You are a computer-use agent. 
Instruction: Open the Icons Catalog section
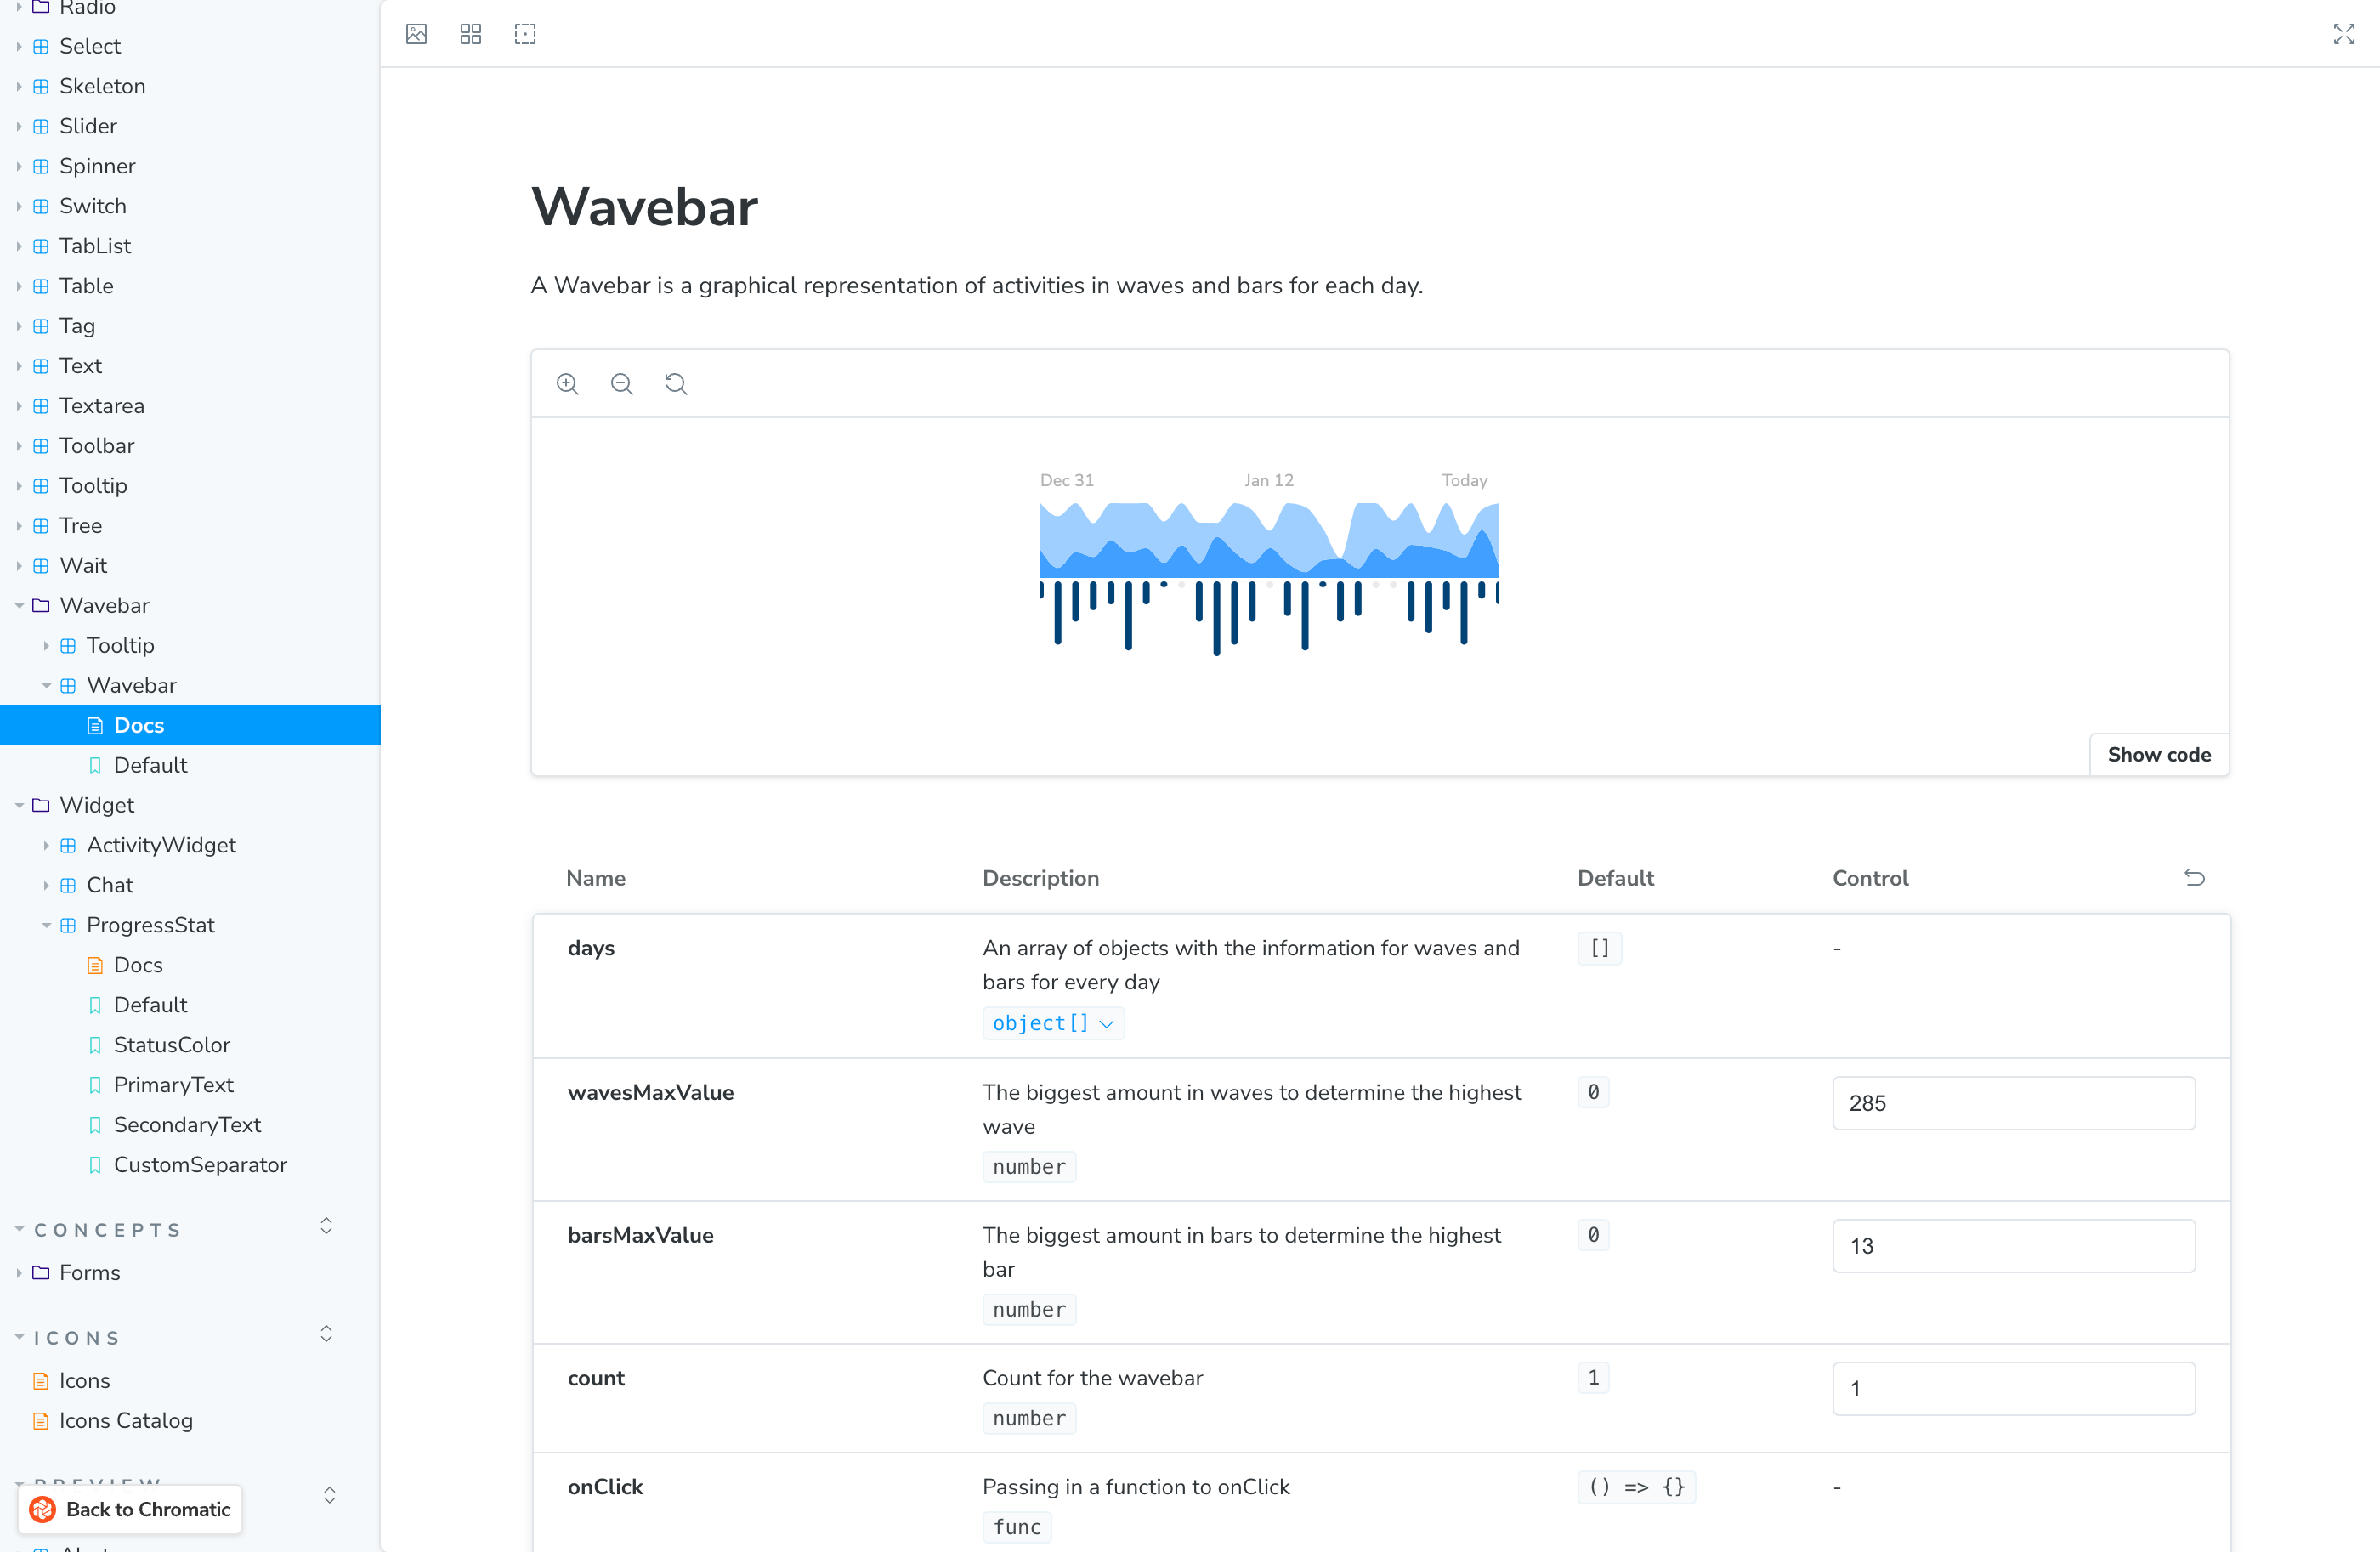click(125, 1420)
